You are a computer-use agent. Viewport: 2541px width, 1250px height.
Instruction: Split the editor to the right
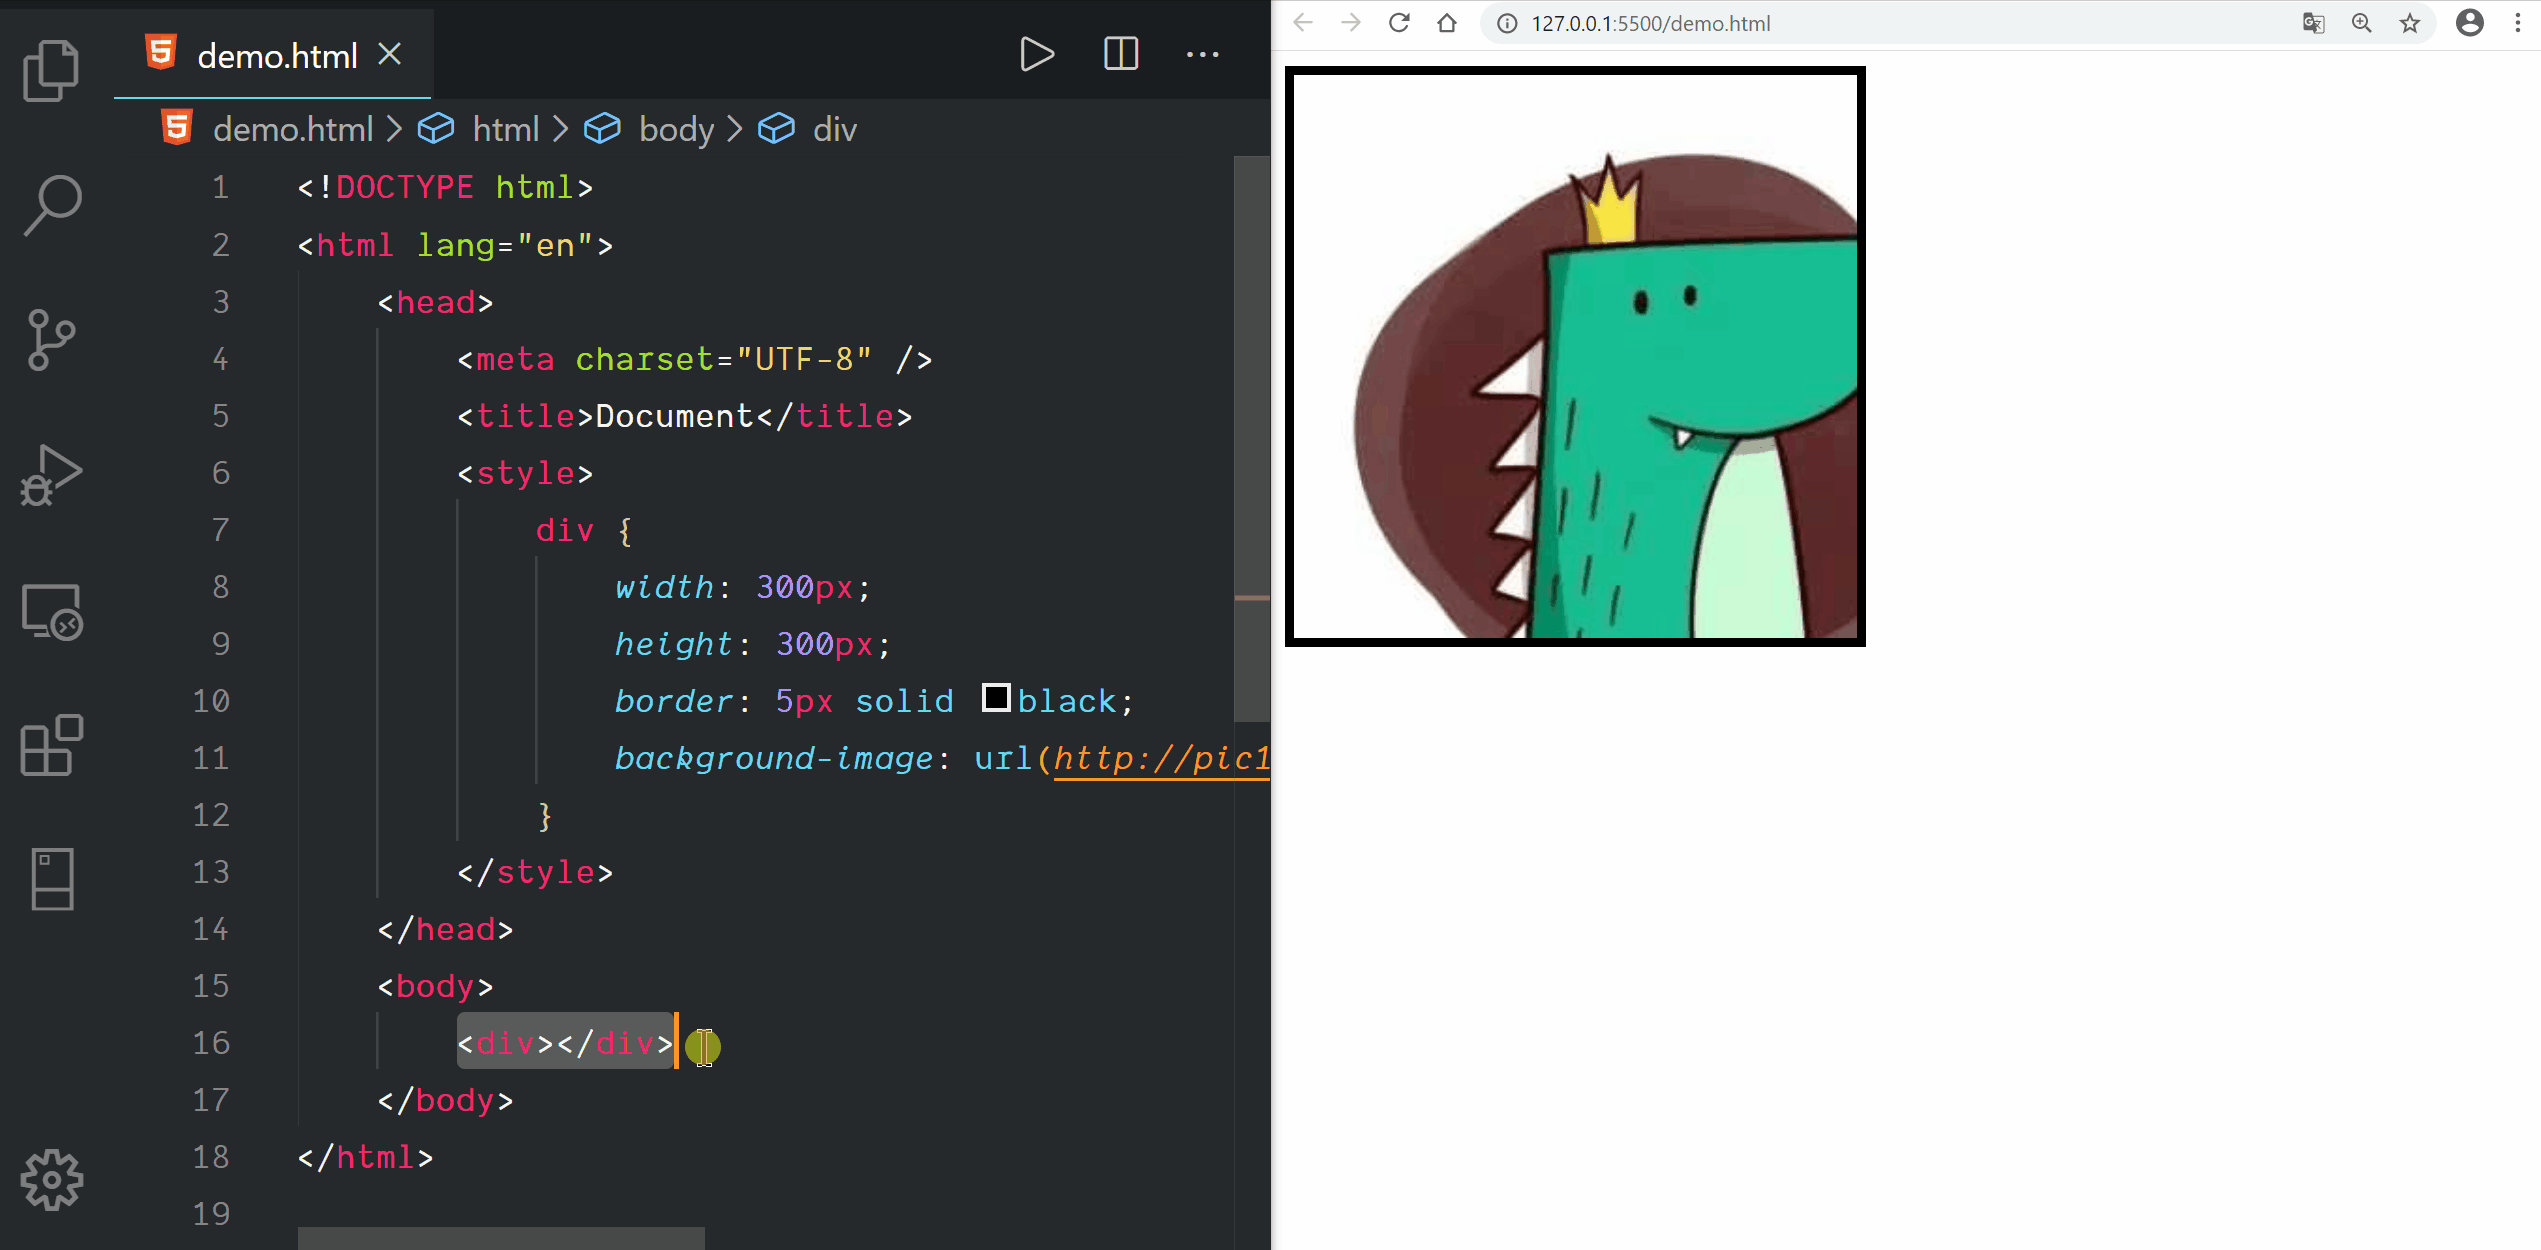click(1120, 54)
